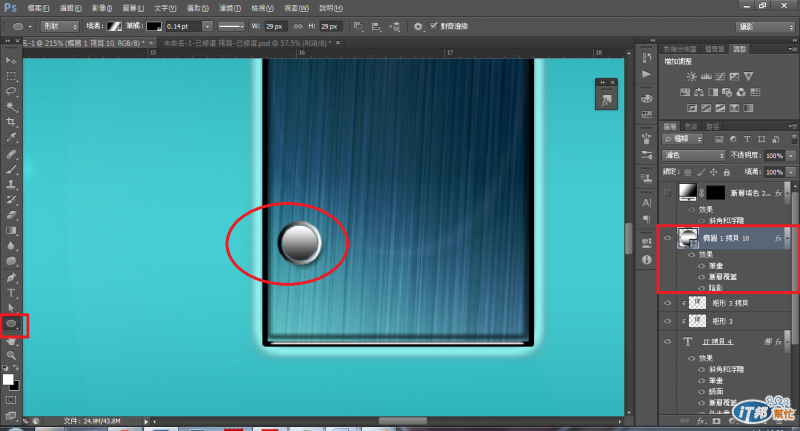Click the white foreground color swatch

[8, 379]
